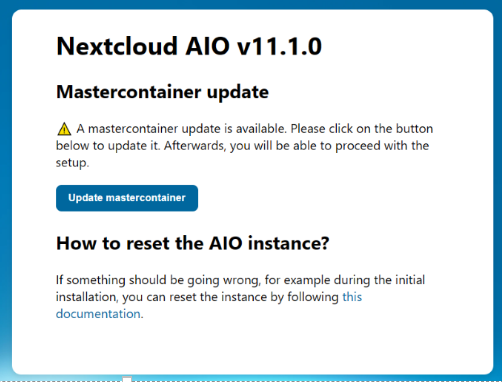502x382 pixels.
Task: Click the 'How to reset the AIO instance?' heading
Action: pos(193,243)
